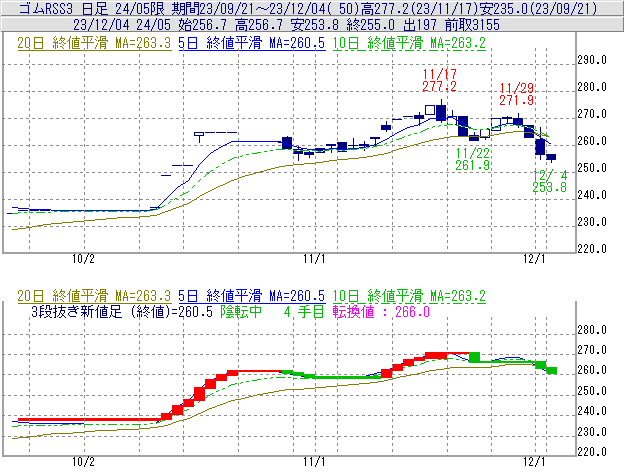The image size is (624, 475).
Task: Click the 220.0 price axis label in upper chart
Action: pyautogui.click(x=592, y=249)
